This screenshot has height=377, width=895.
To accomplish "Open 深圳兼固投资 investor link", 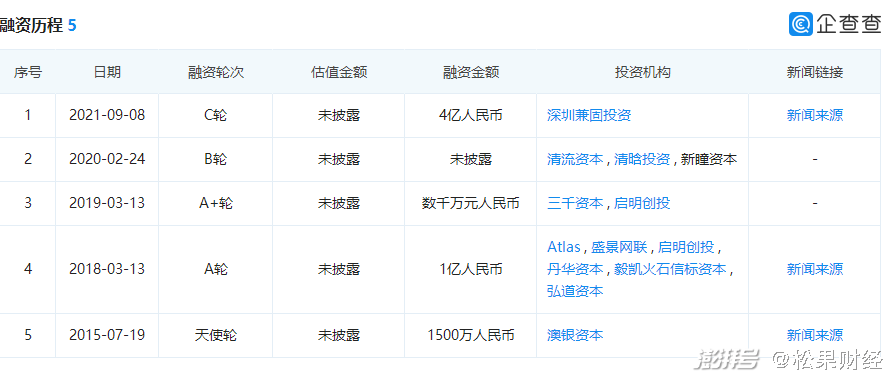I will 589,115.
